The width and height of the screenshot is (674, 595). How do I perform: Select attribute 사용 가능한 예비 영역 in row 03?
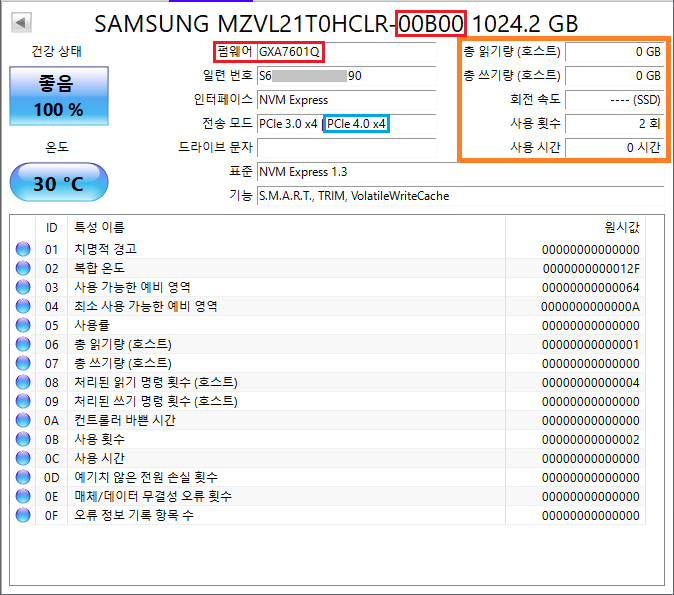pyautogui.click(x=132, y=287)
